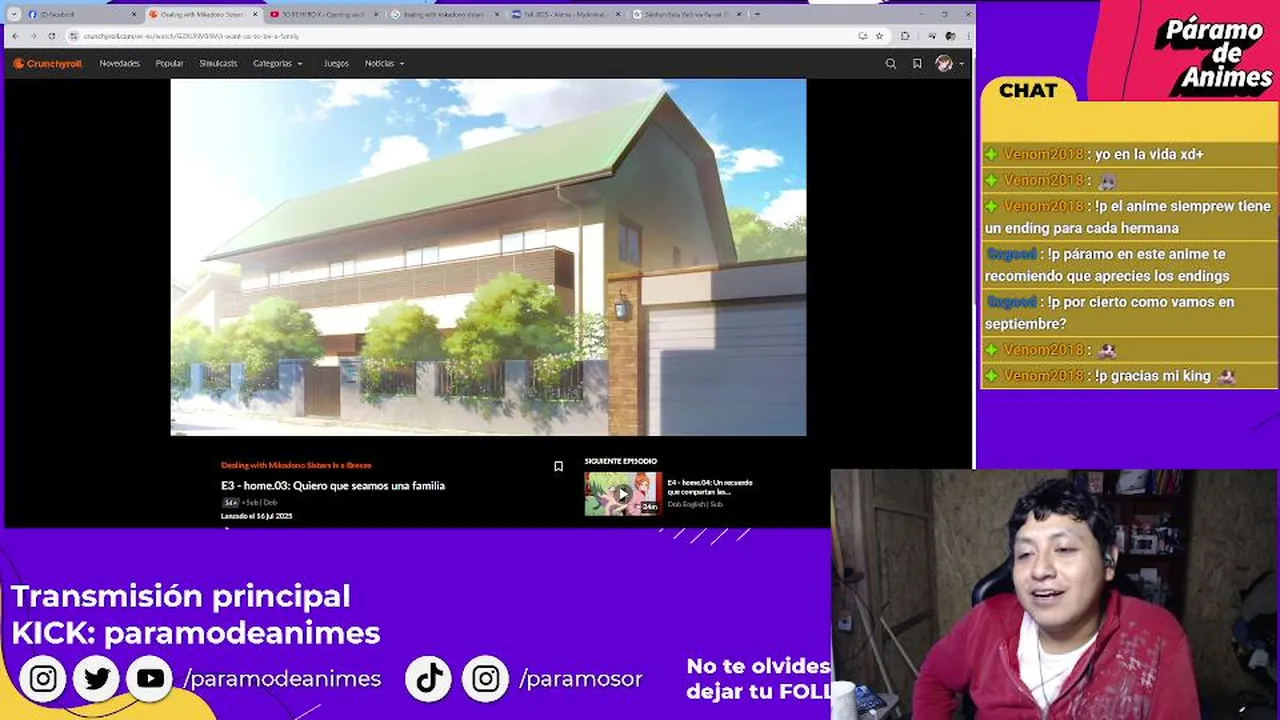Reload the current page

point(52,36)
